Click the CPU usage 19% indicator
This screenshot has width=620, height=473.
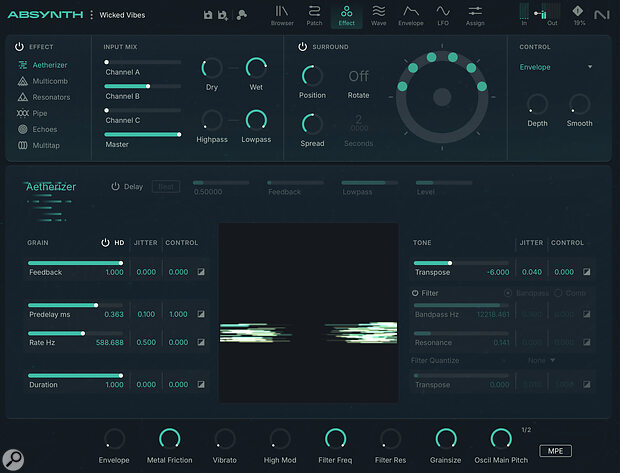pyautogui.click(x=579, y=16)
